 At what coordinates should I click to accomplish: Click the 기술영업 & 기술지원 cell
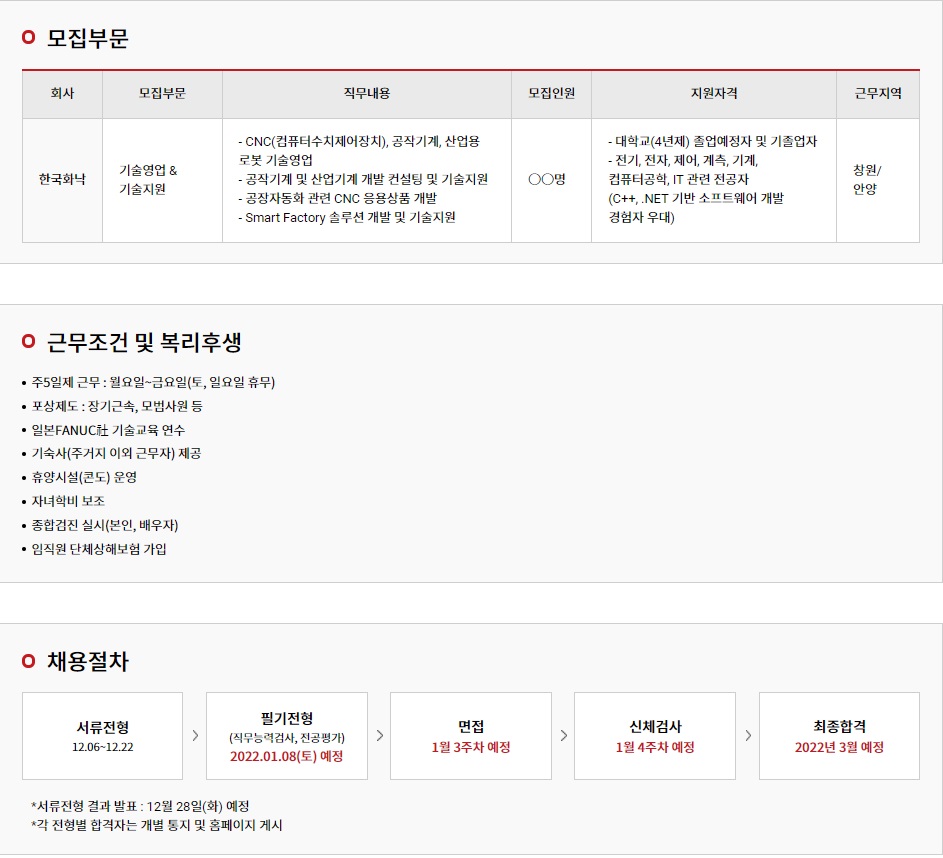coord(148,180)
